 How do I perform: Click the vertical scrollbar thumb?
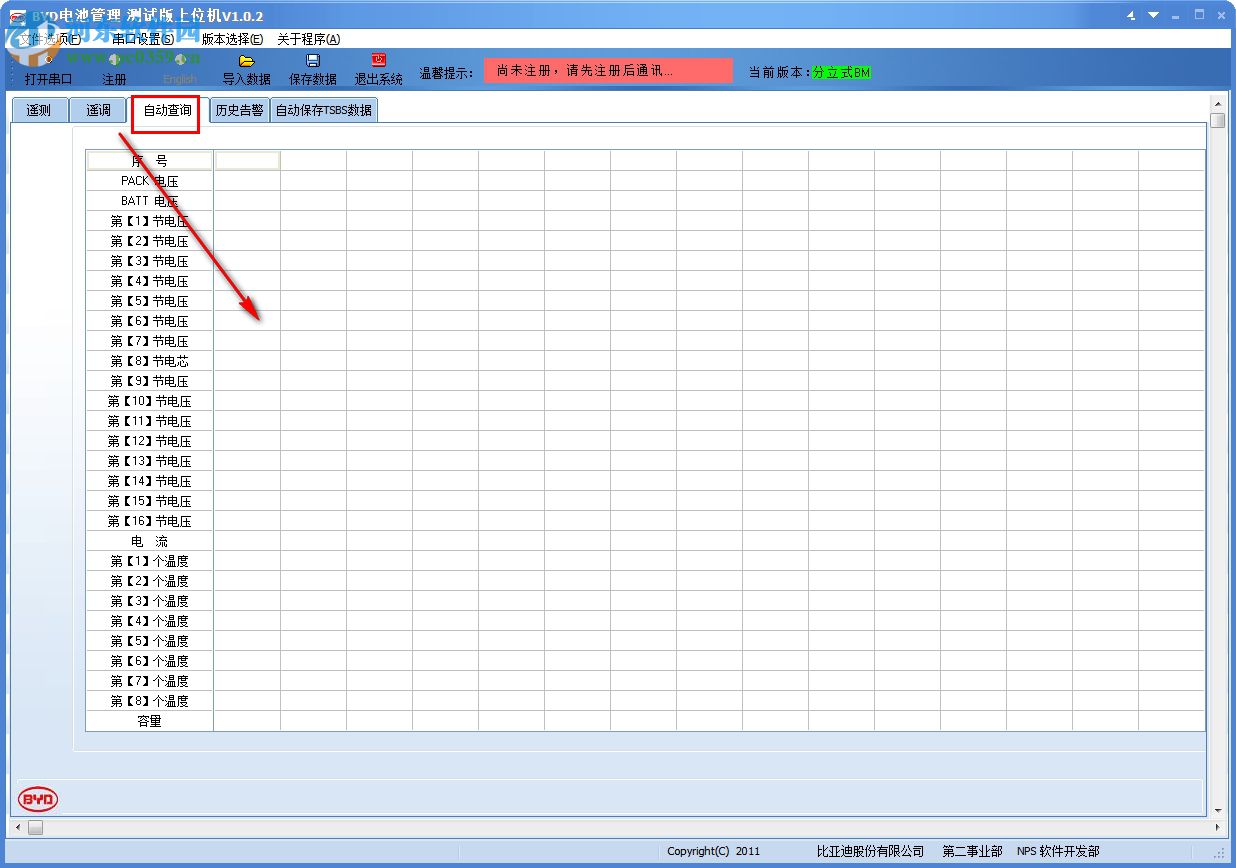1218,120
